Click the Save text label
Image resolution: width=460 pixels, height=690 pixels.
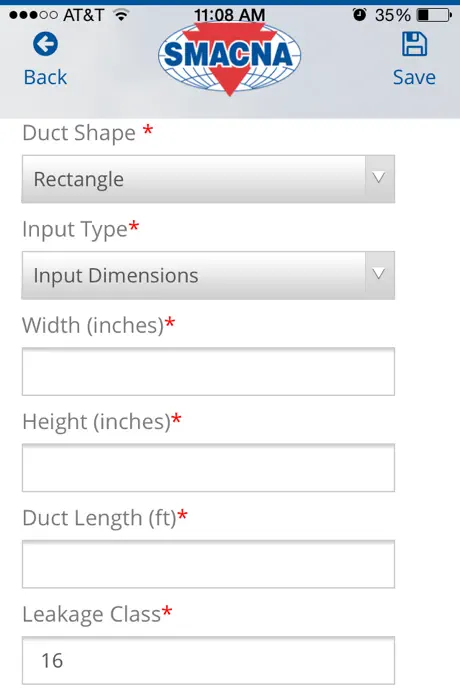tap(414, 77)
